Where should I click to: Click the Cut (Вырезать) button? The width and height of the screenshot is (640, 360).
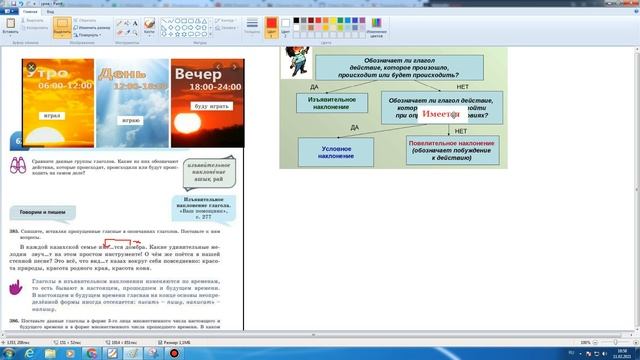pos(32,20)
